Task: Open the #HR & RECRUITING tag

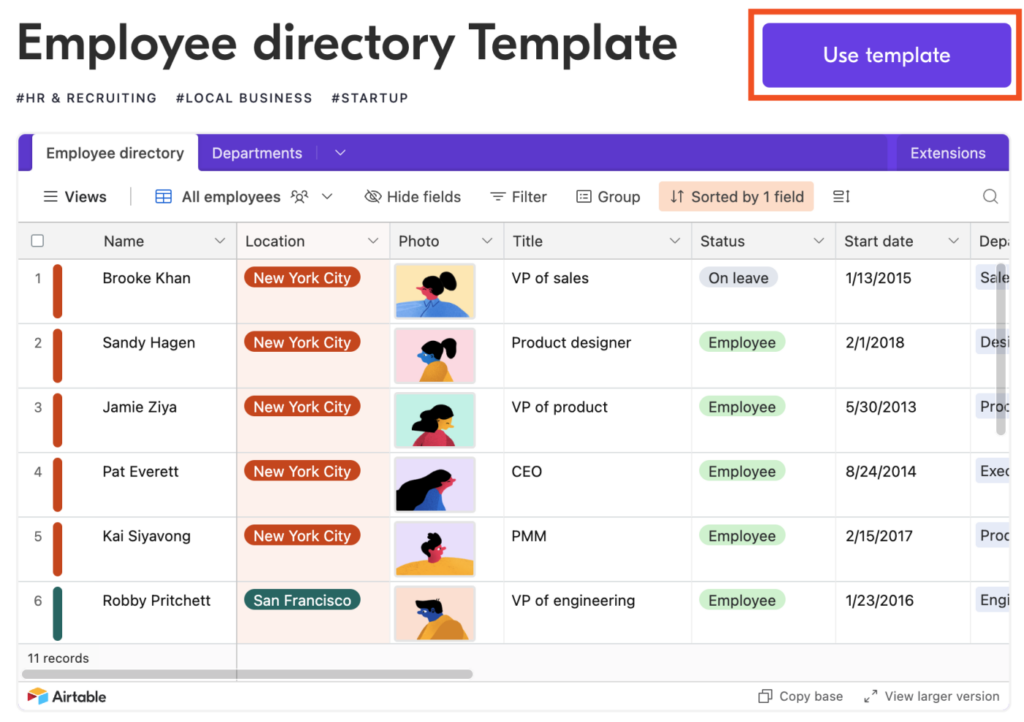Action: 86,98
